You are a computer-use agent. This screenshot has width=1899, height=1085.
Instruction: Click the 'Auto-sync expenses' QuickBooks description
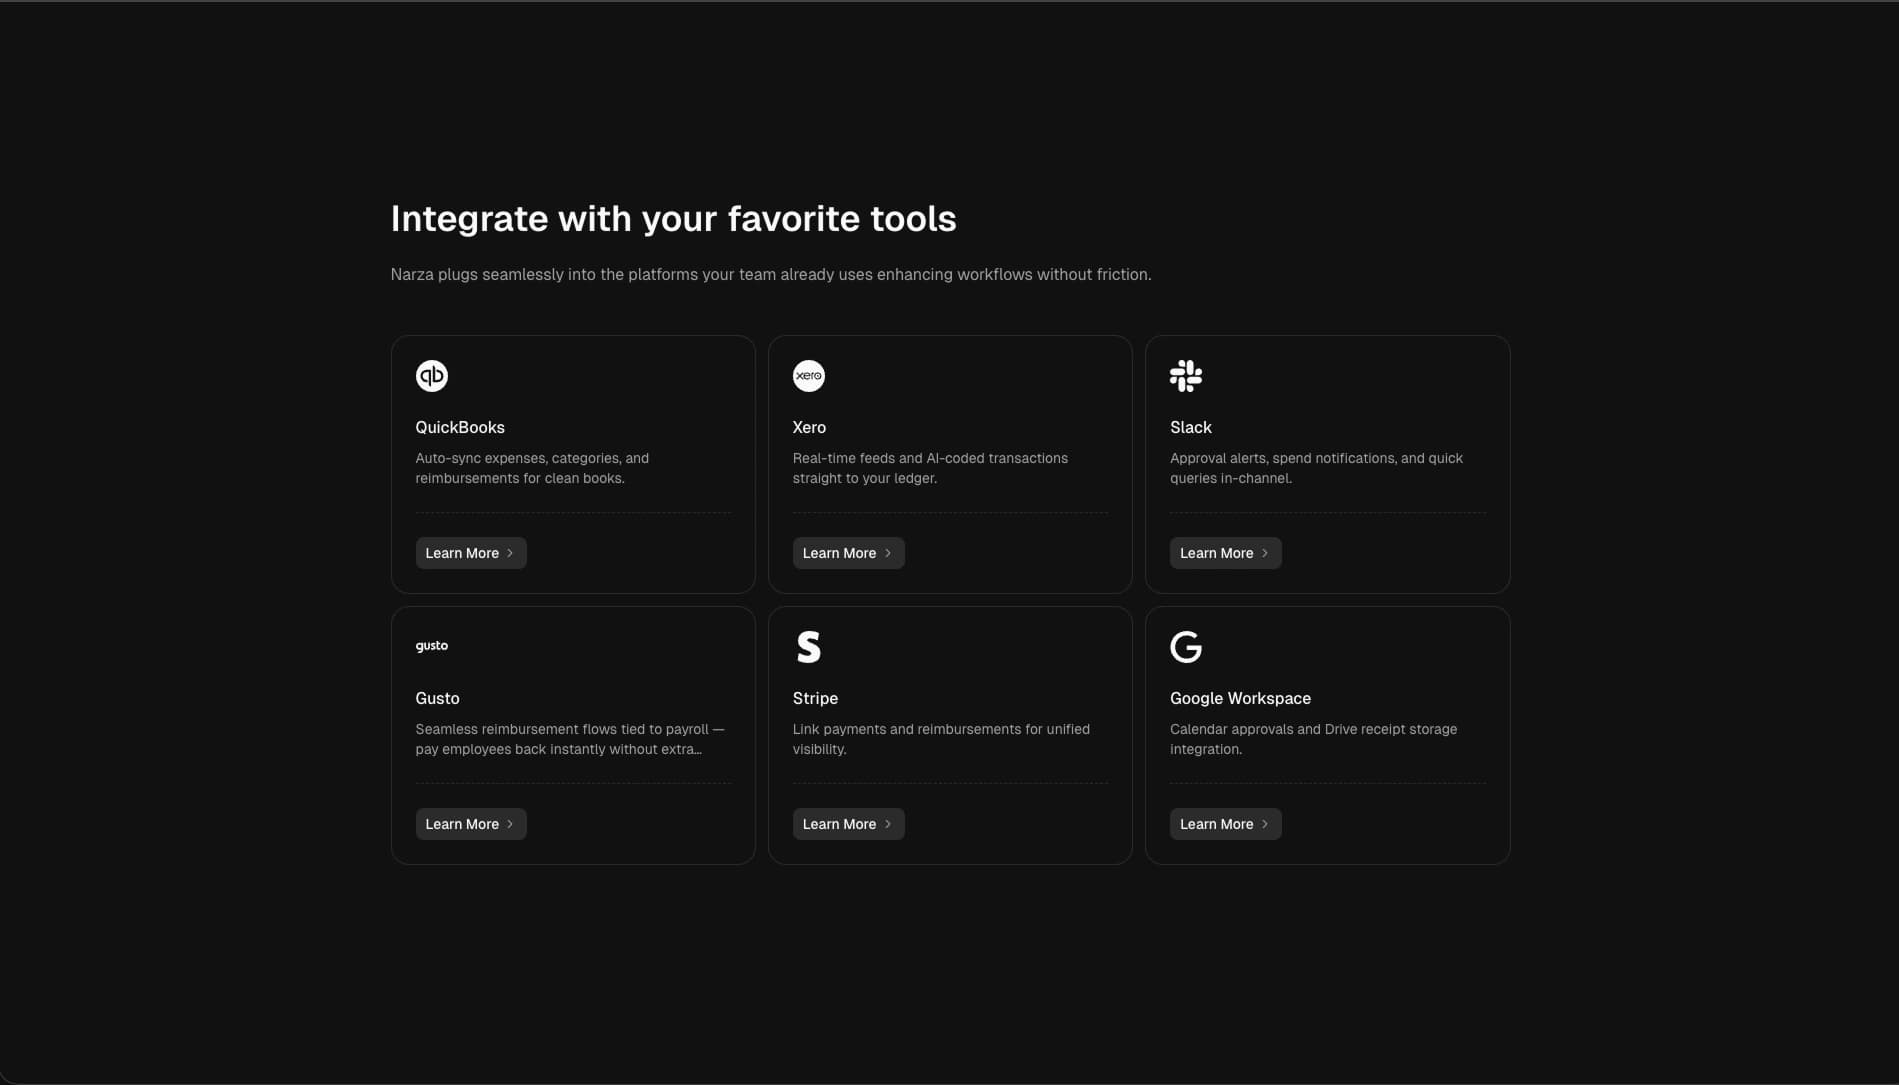click(x=532, y=468)
